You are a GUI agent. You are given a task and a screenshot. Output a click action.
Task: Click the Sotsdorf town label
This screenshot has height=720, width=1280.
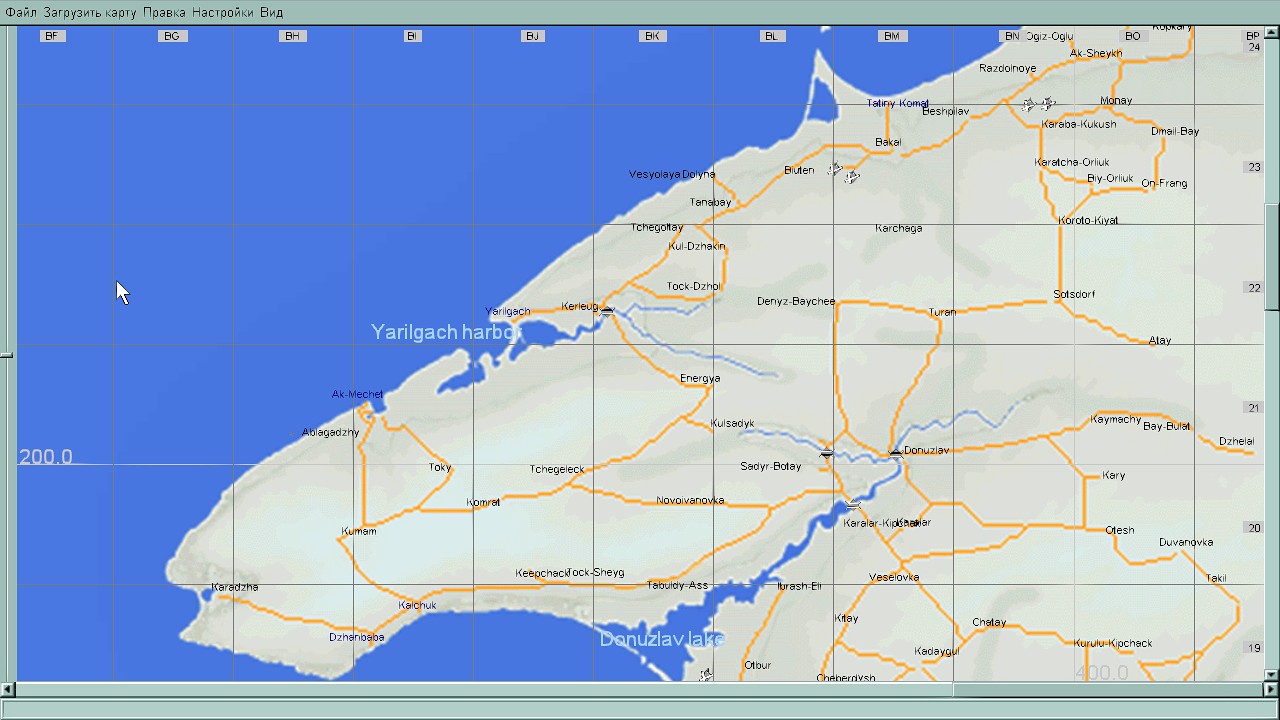(1074, 294)
